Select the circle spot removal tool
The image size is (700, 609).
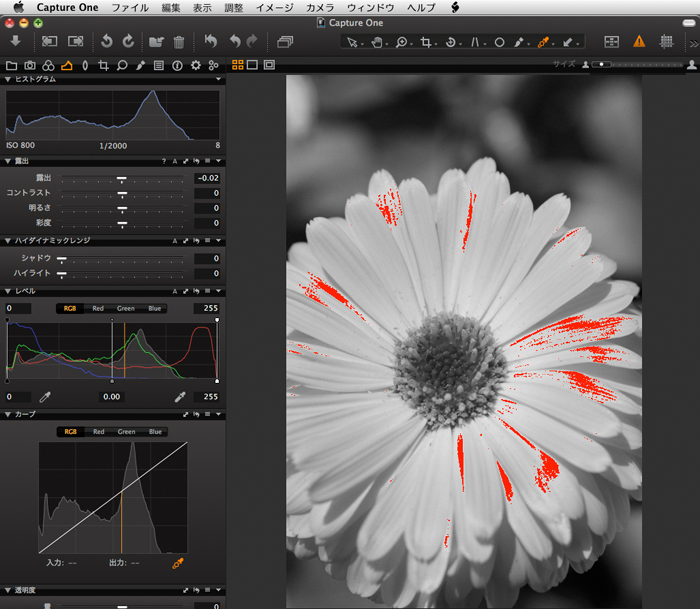click(500, 42)
